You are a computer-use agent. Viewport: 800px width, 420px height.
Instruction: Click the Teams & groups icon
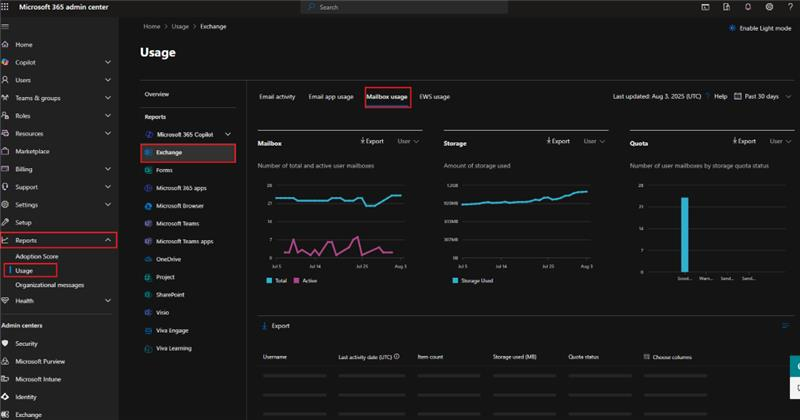[x=5, y=97]
